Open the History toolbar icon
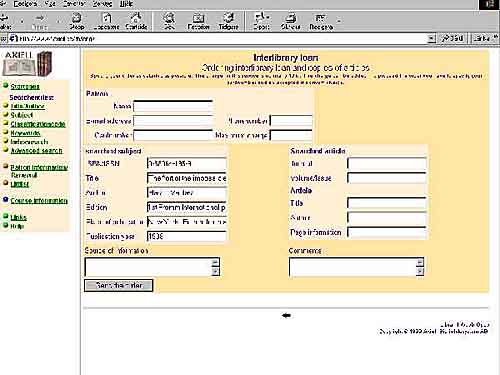 coord(228,18)
